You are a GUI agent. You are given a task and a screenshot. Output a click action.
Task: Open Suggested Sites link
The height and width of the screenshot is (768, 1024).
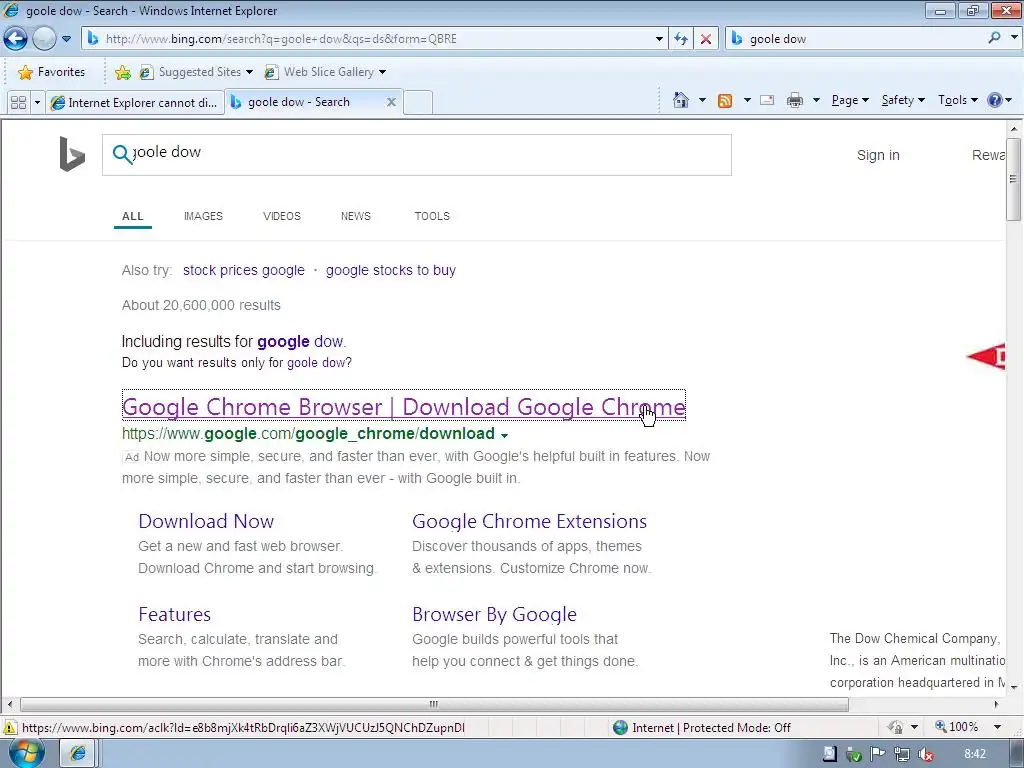point(191,72)
